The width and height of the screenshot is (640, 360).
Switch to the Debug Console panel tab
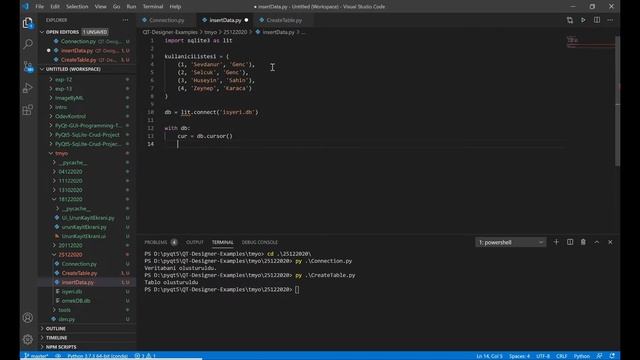tap(260, 242)
